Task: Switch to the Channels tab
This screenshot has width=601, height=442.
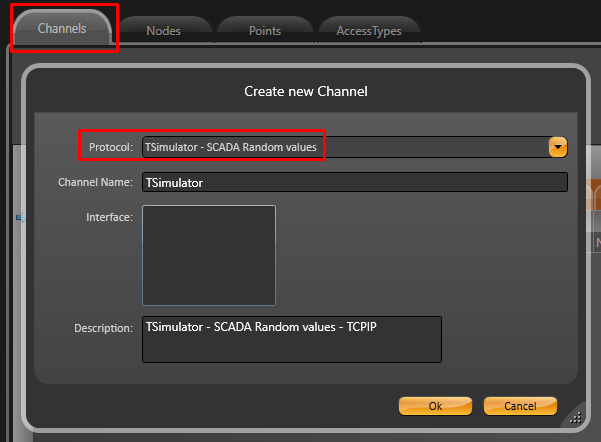Action: 62,30
